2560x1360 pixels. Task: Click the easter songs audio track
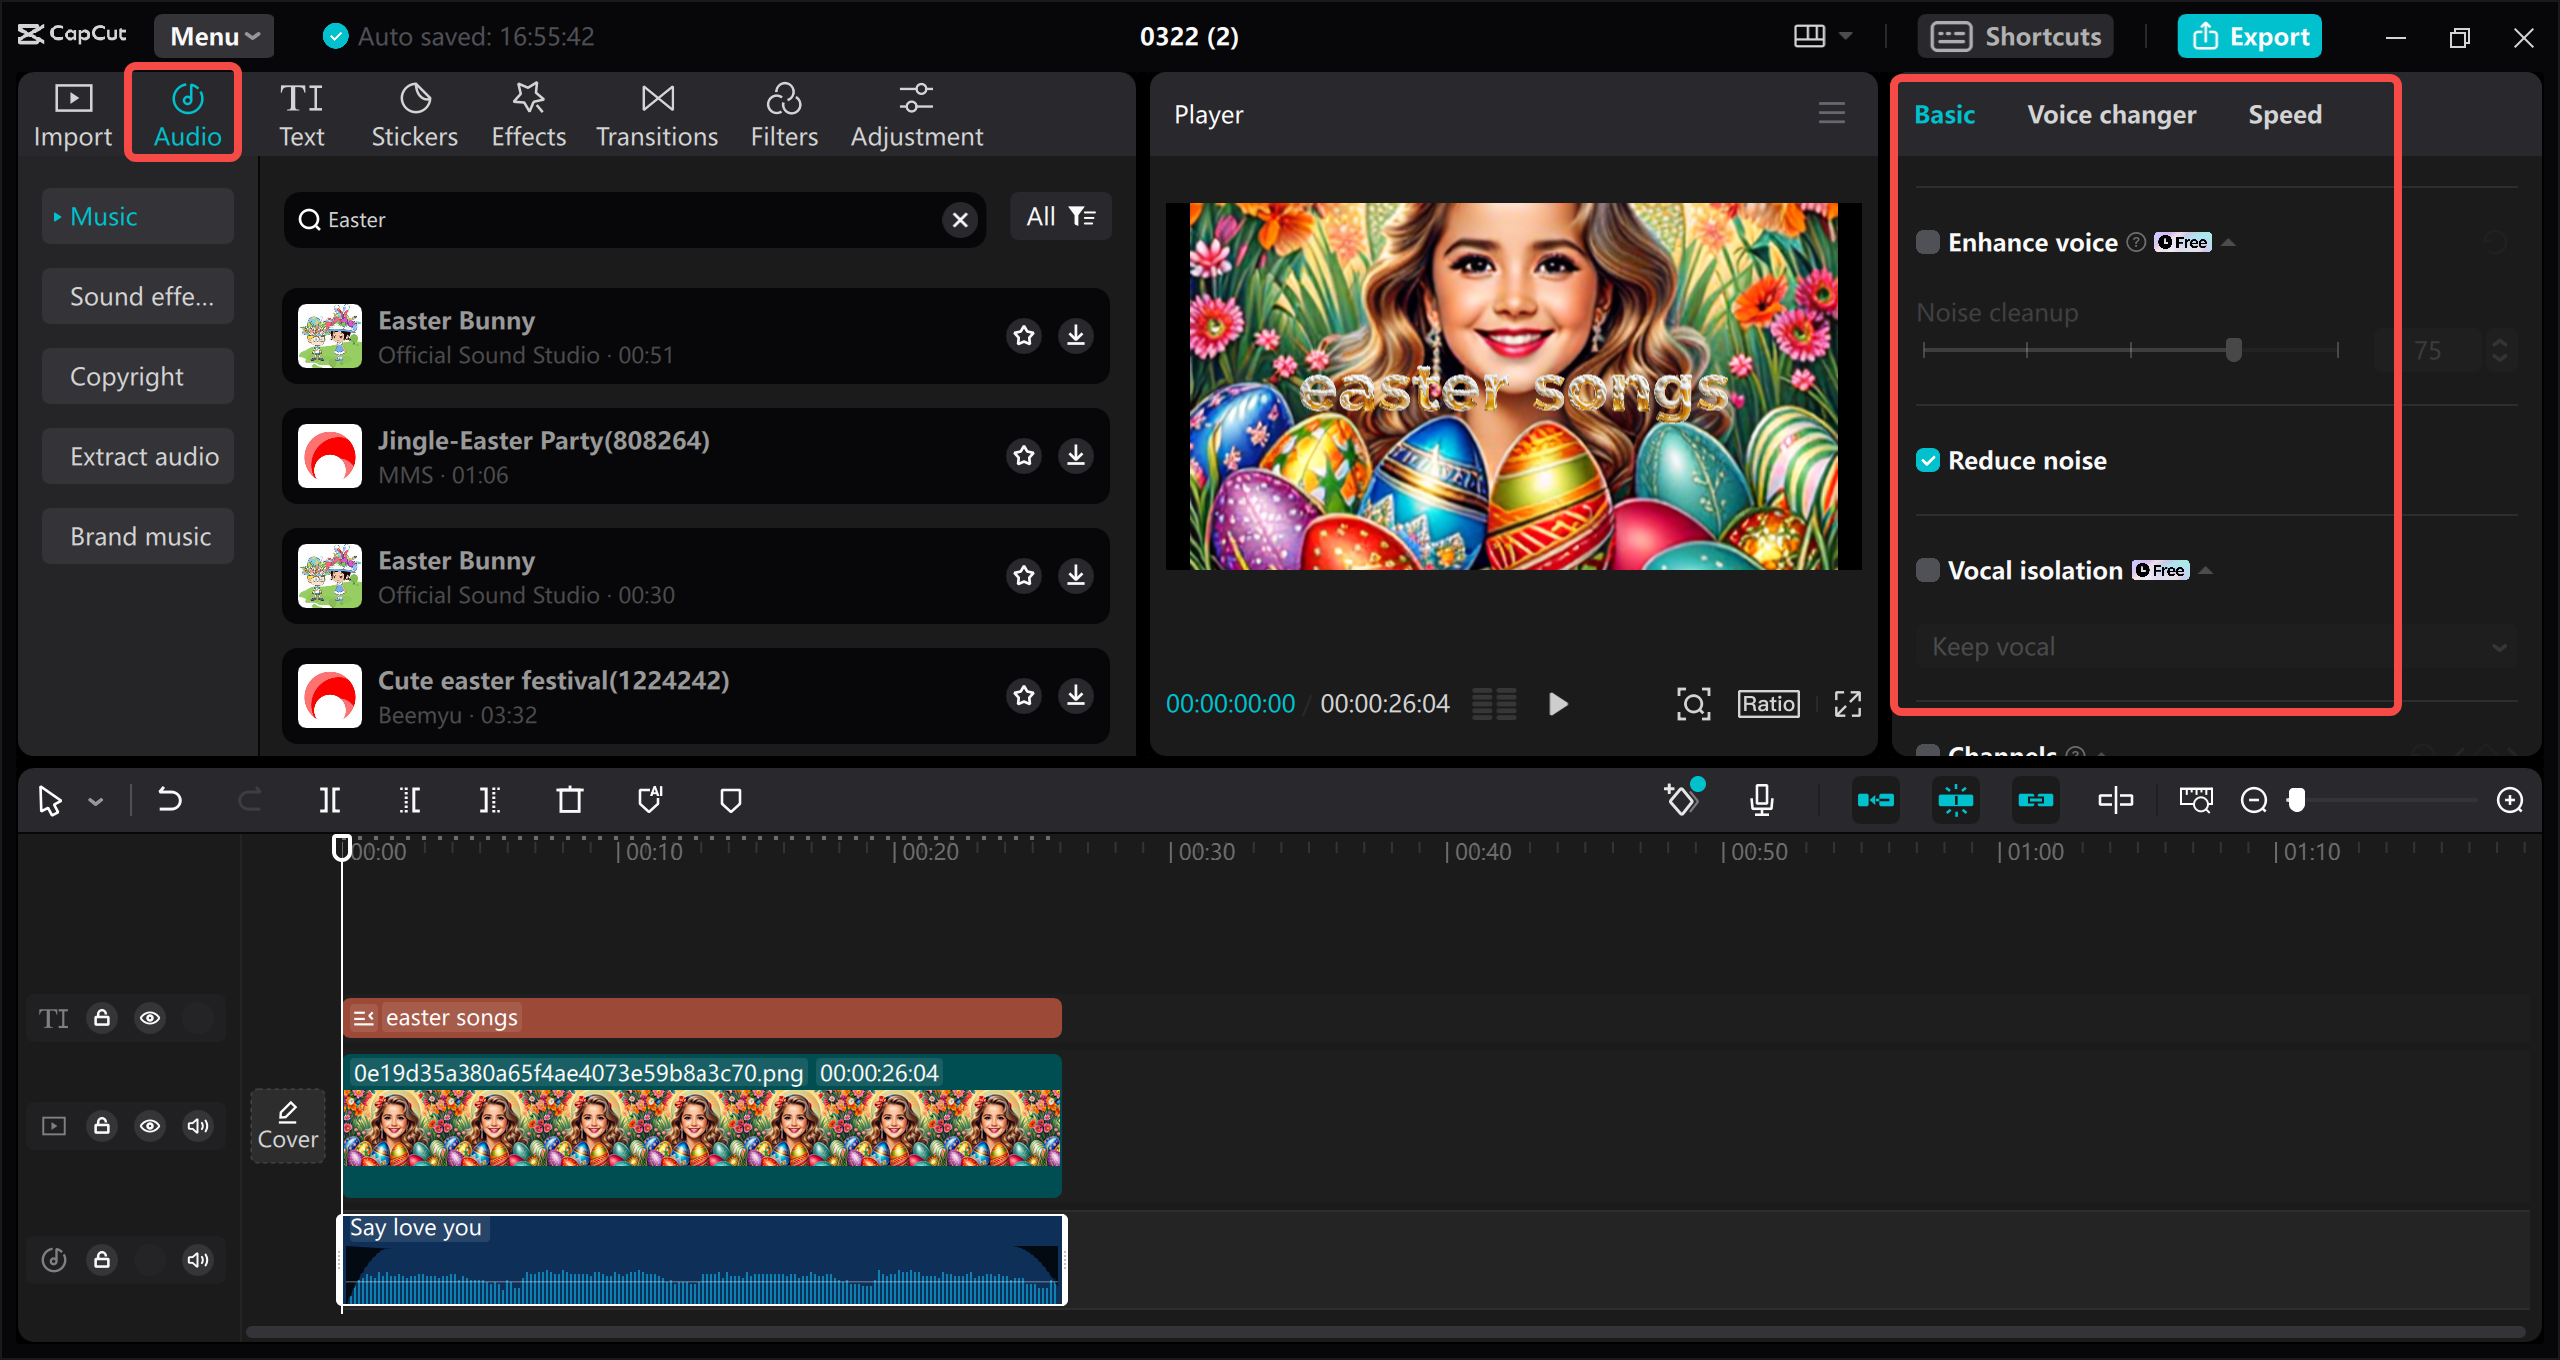[x=703, y=1018]
